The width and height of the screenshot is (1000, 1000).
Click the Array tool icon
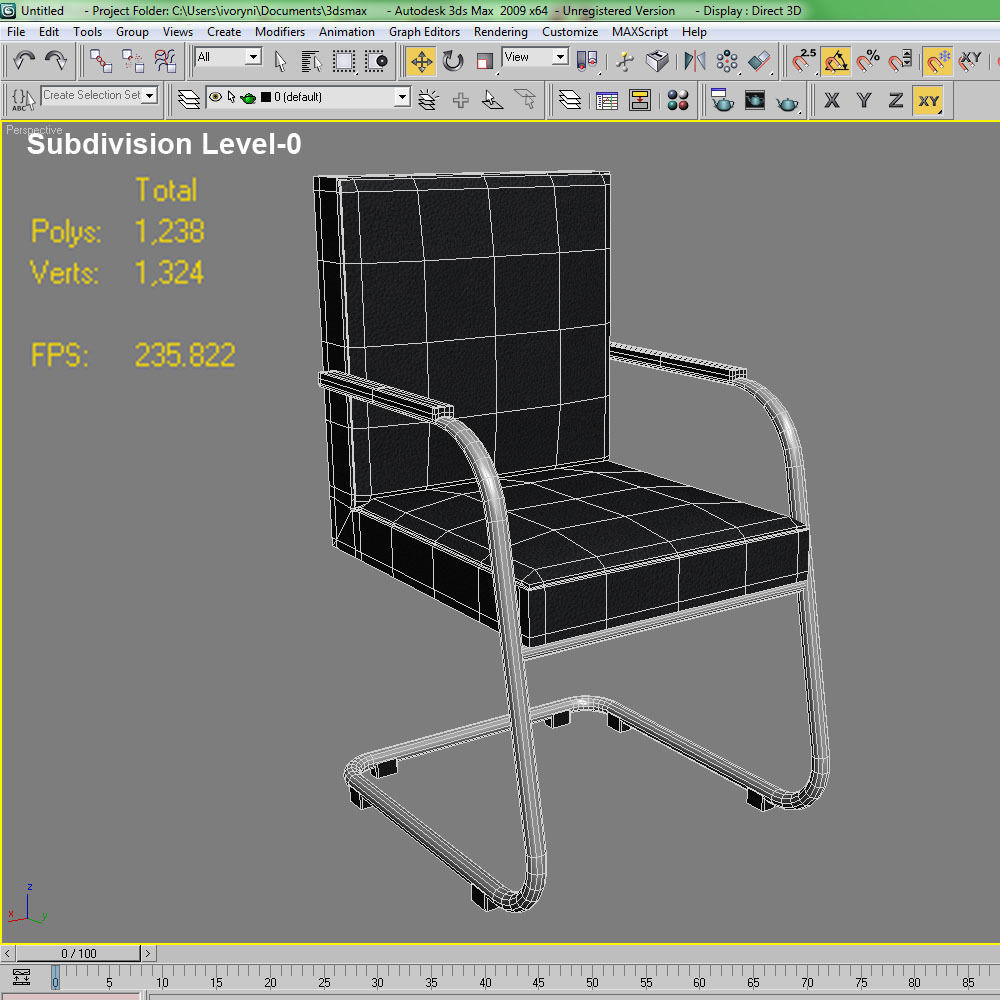(x=726, y=61)
